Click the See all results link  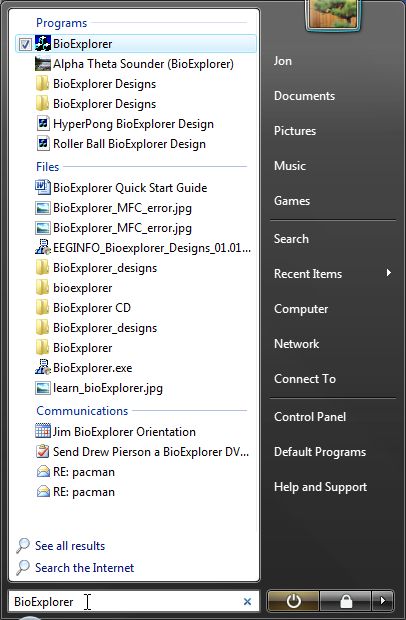point(70,546)
